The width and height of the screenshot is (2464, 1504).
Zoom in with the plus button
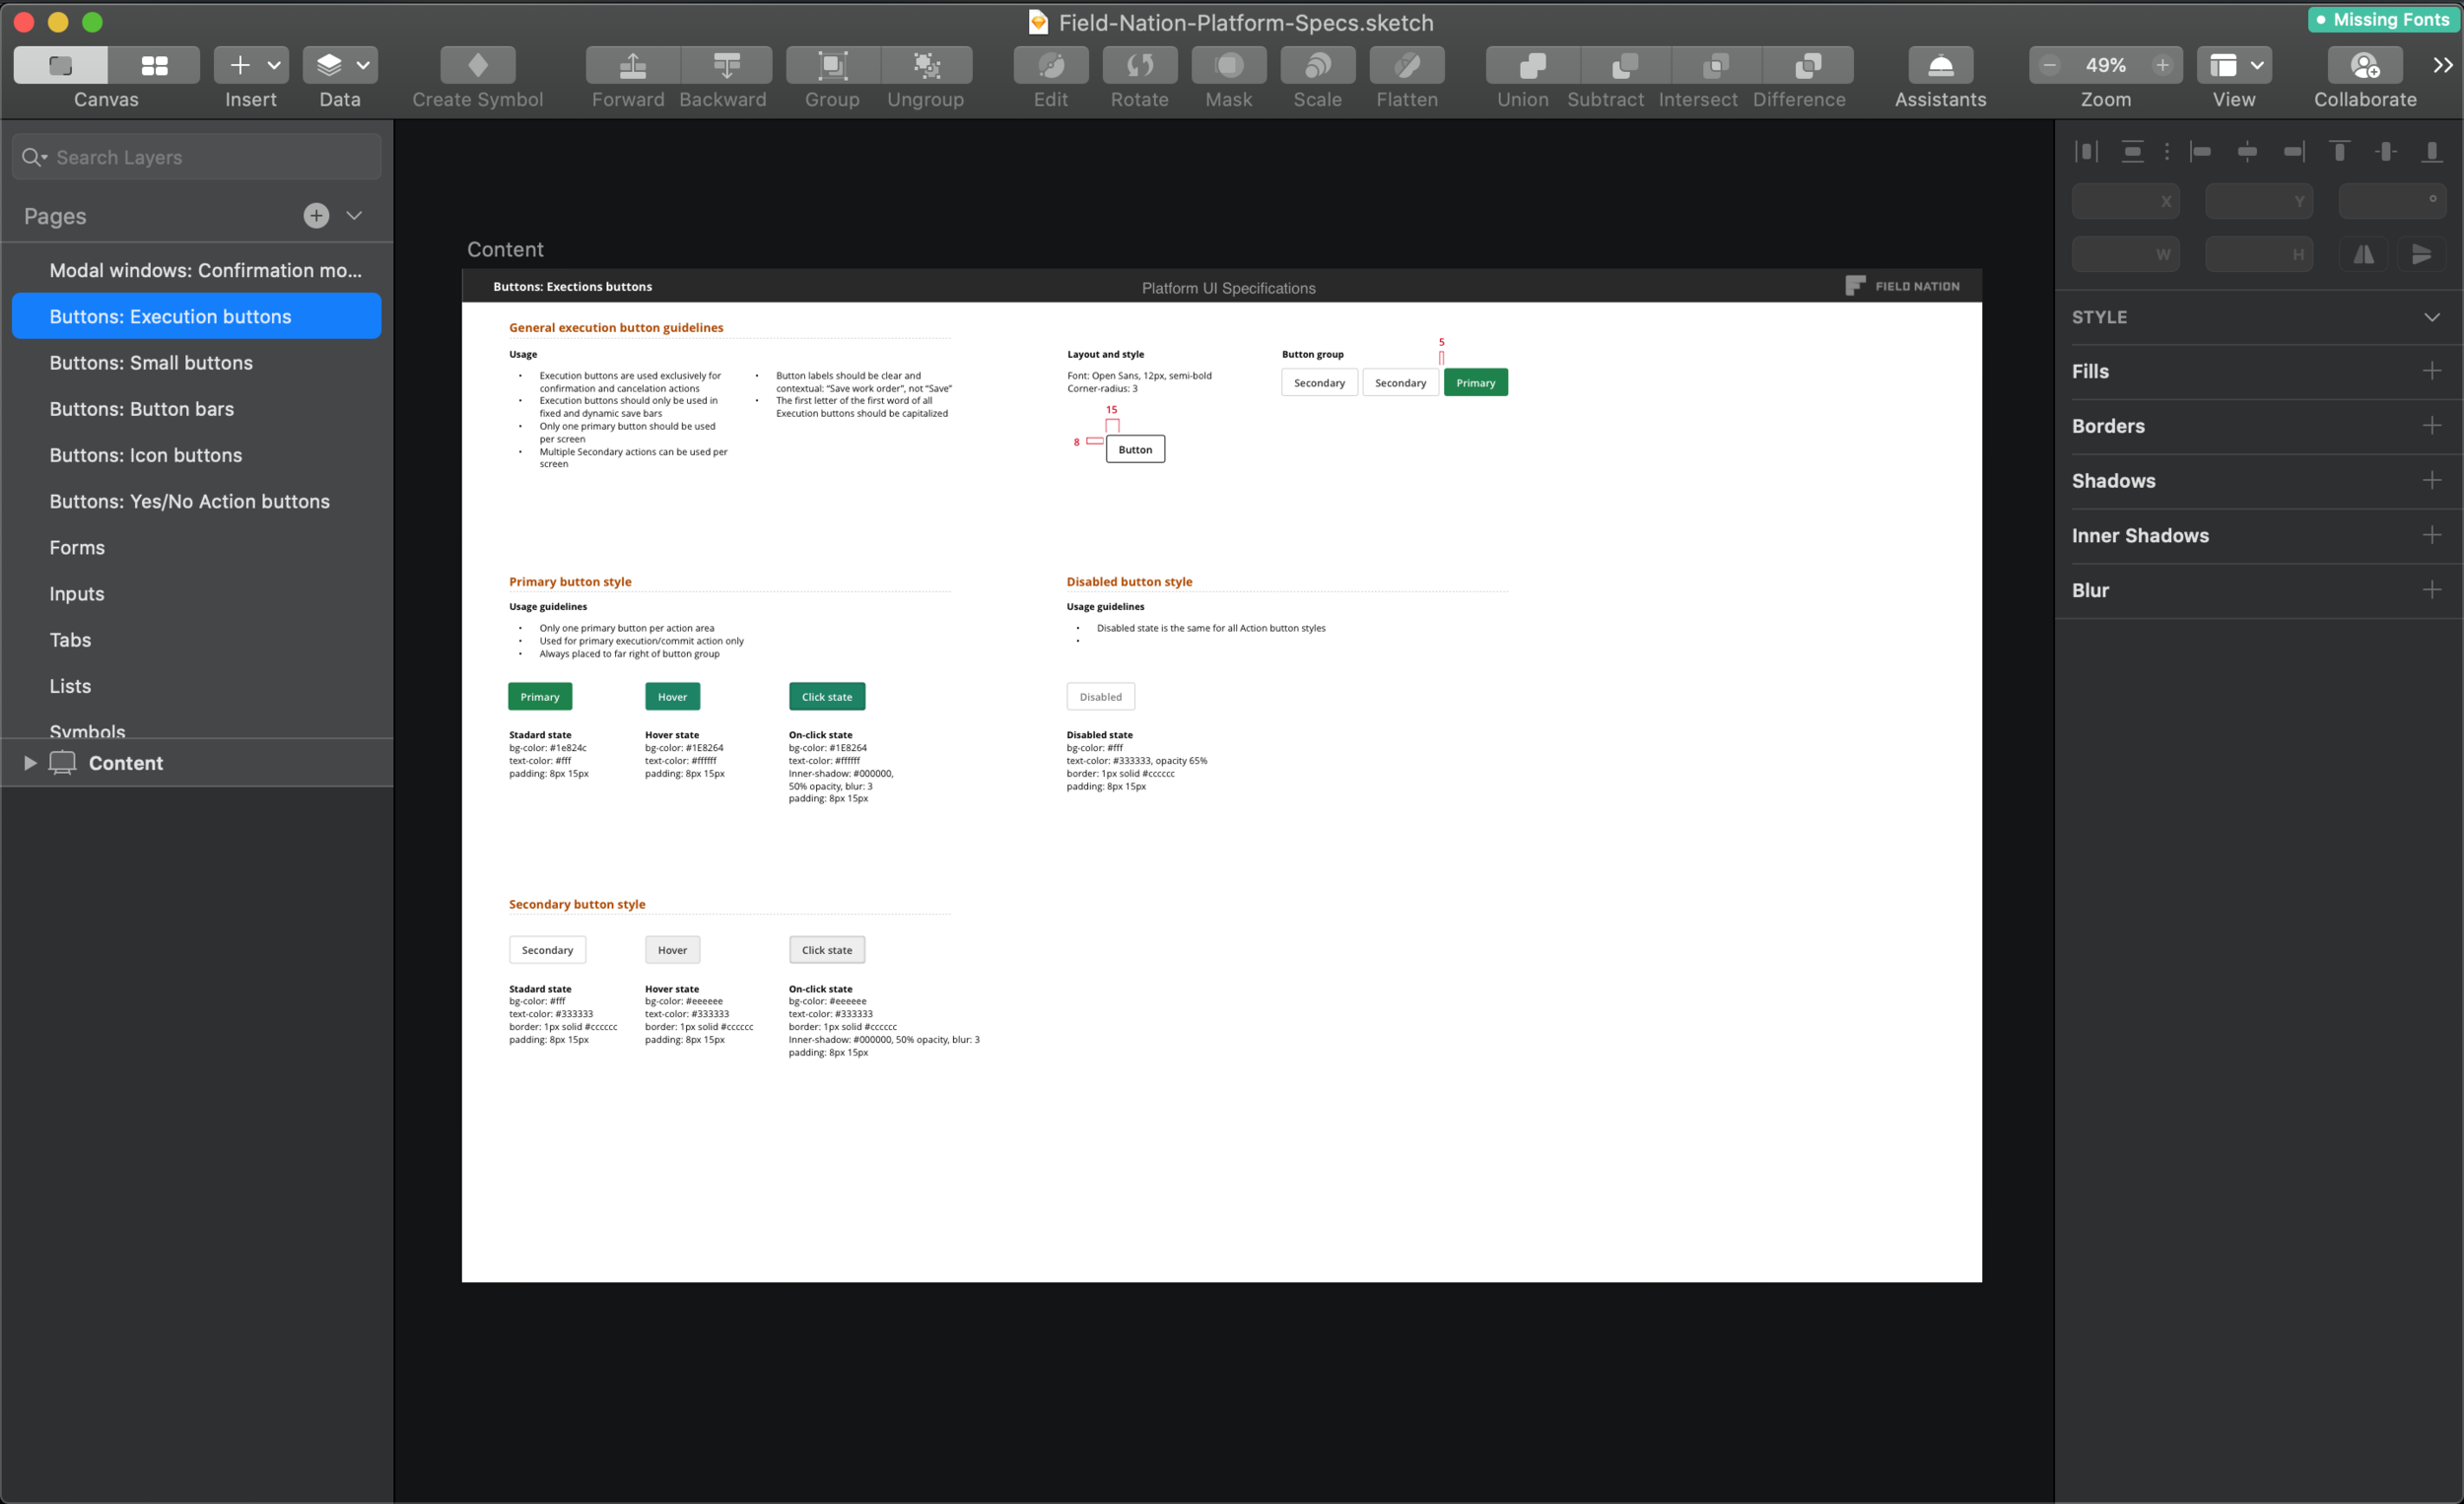click(x=2162, y=65)
